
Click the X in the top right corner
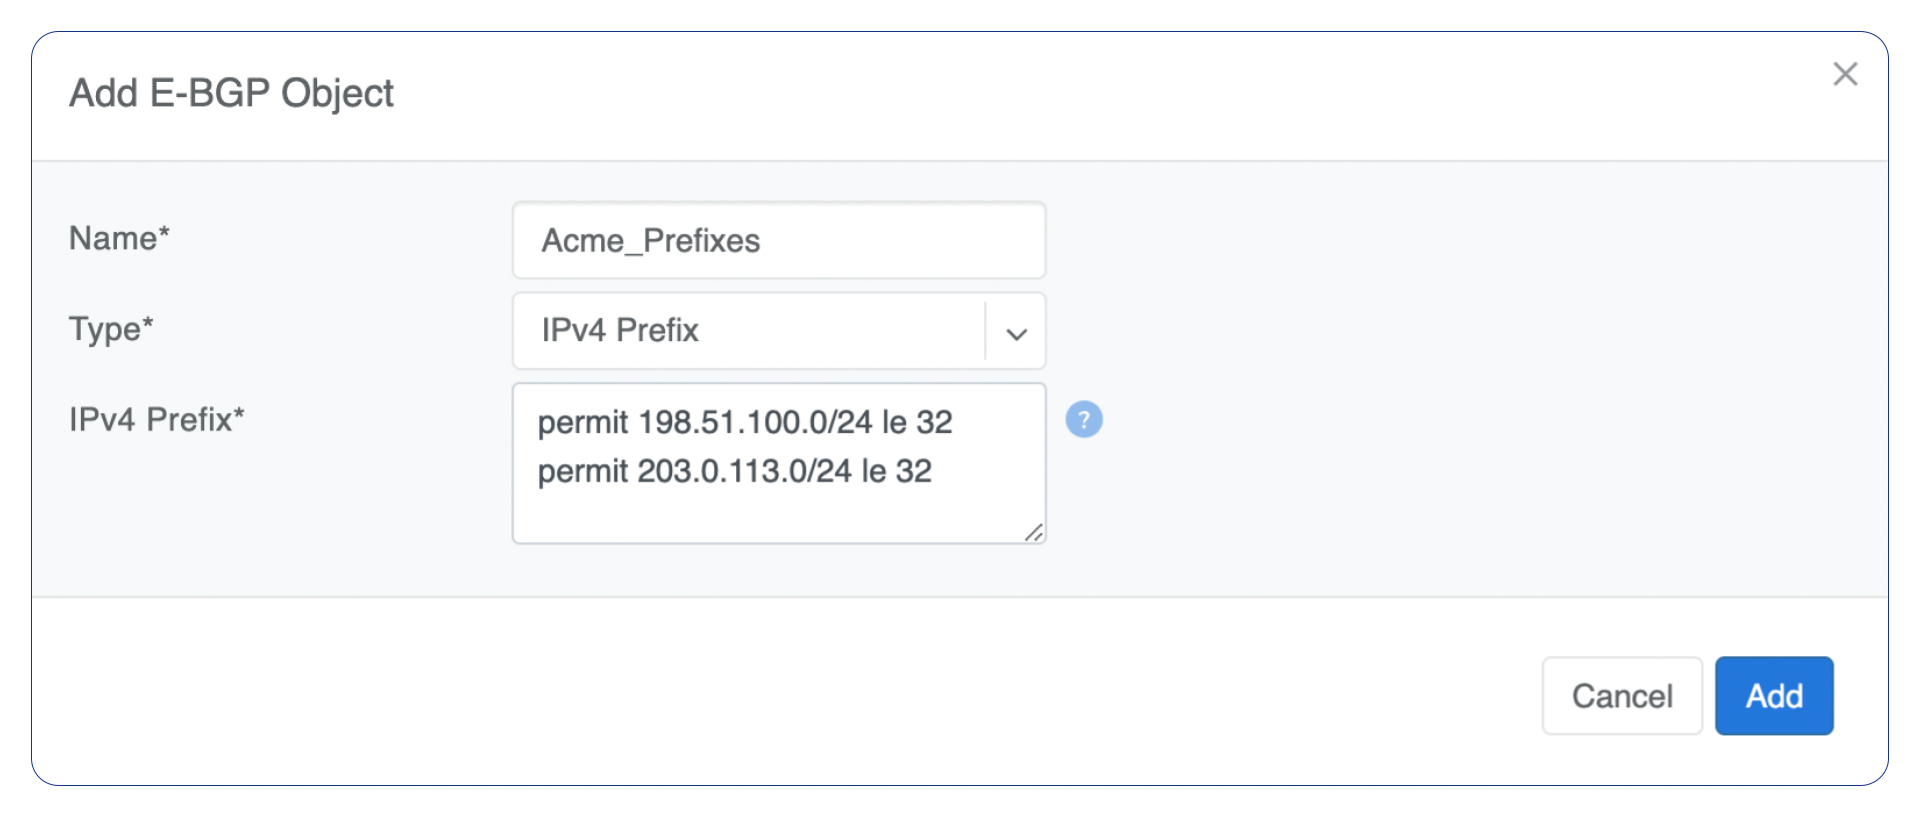[1845, 74]
